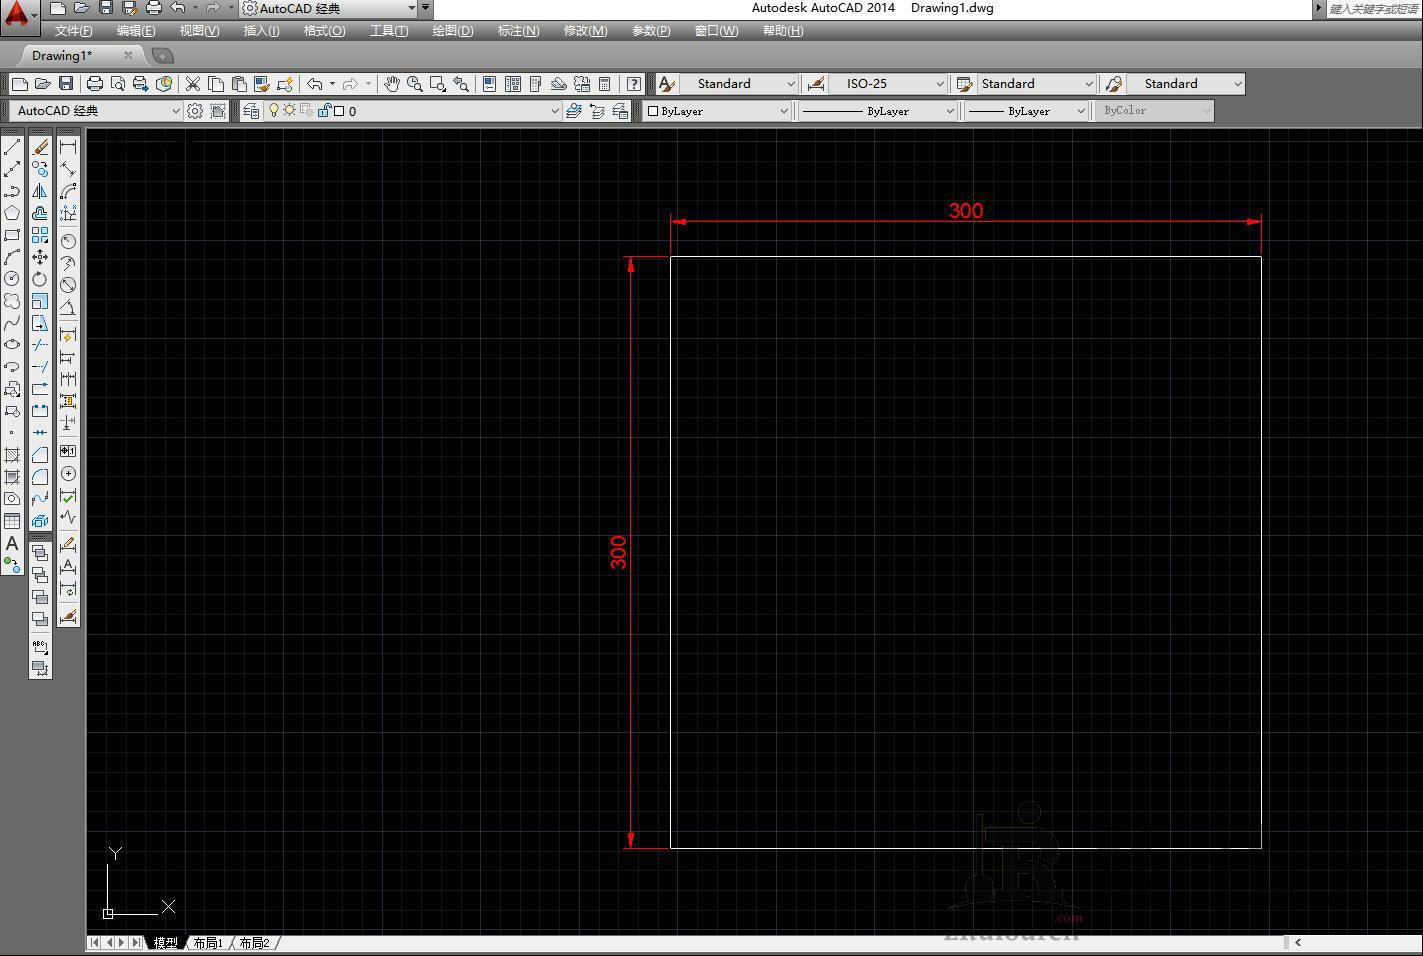The image size is (1423, 956).
Task: Open the ByLayer linetype dropdown
Action: click(x=878, y=111)
